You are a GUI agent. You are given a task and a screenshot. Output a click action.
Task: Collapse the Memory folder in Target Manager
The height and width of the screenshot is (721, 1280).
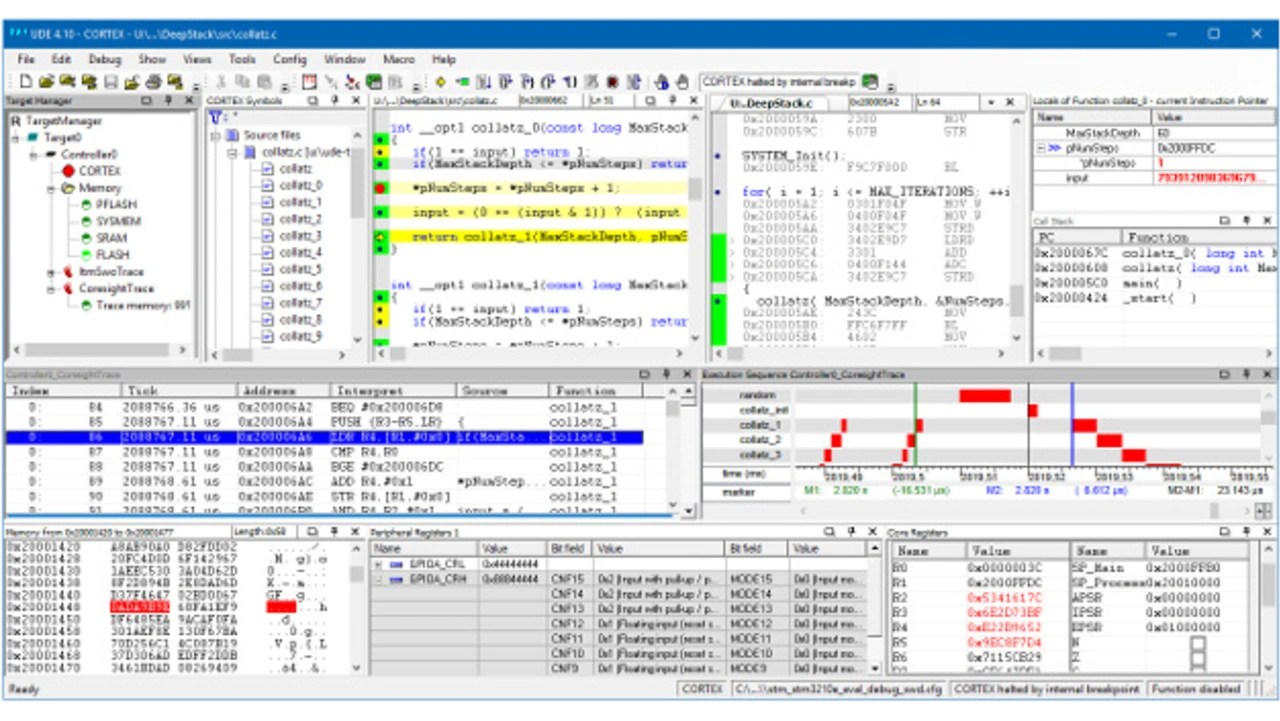click(x=52, y=188)
